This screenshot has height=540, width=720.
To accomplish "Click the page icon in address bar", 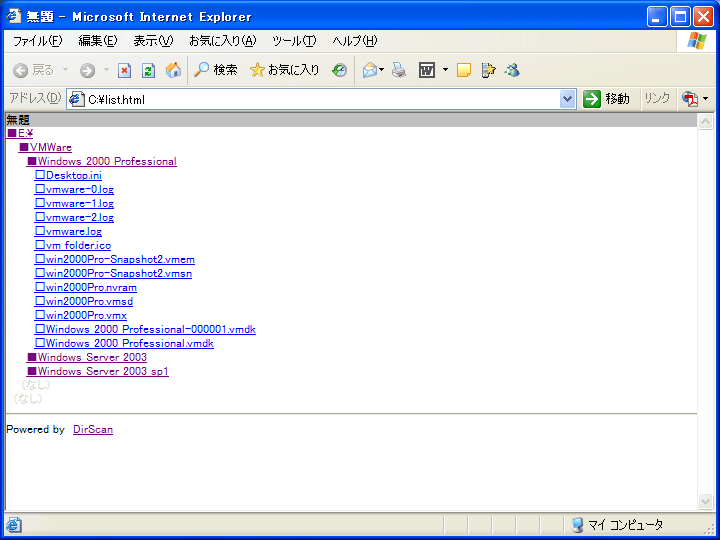I will [x=77, y=99].
